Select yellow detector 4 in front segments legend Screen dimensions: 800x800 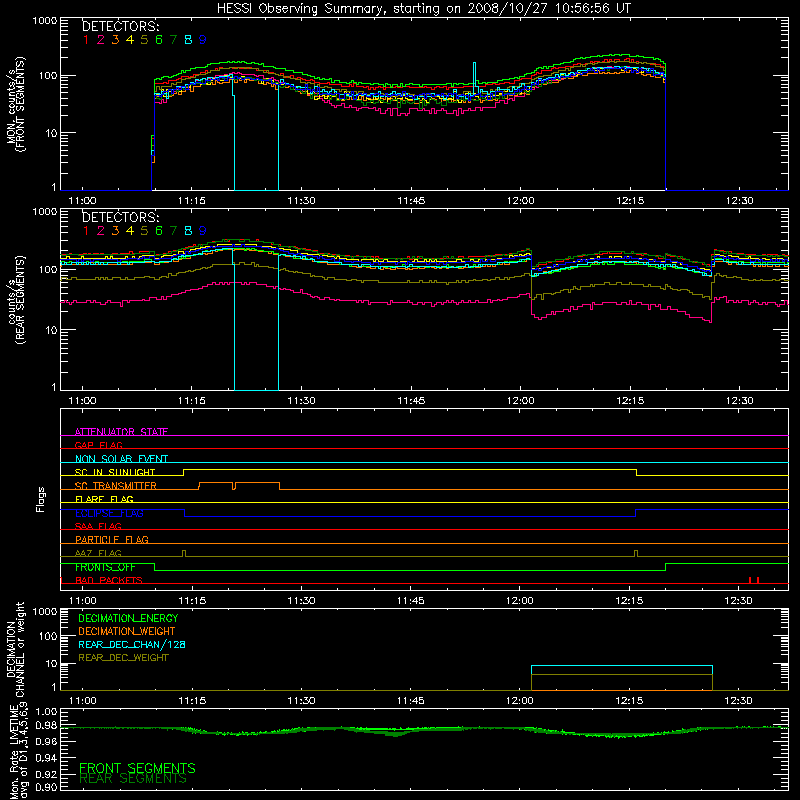coord(130,40)
